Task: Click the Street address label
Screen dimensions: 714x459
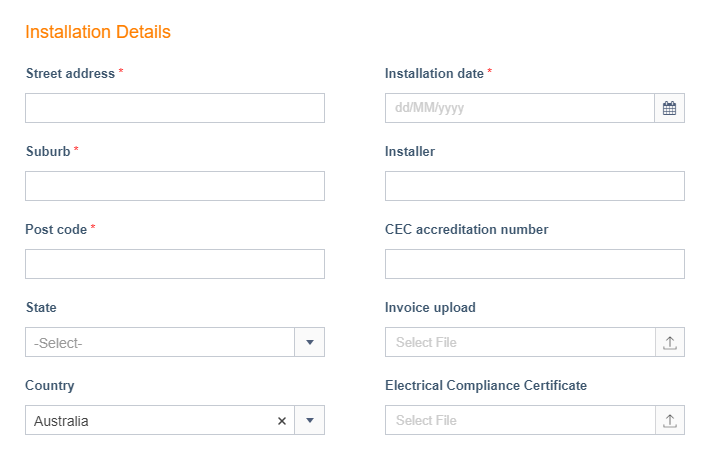Action: [x=70, y=73]
